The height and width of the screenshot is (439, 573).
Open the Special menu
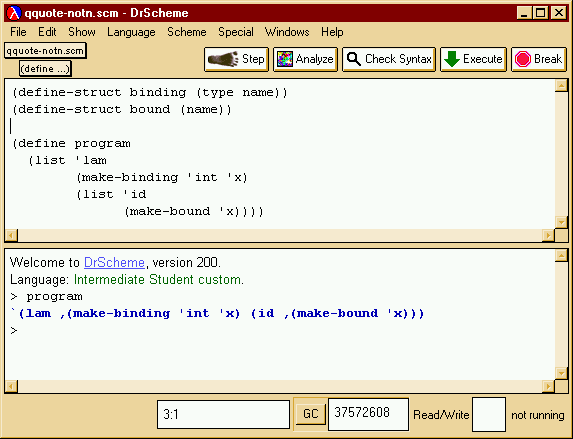coord(236,32)
